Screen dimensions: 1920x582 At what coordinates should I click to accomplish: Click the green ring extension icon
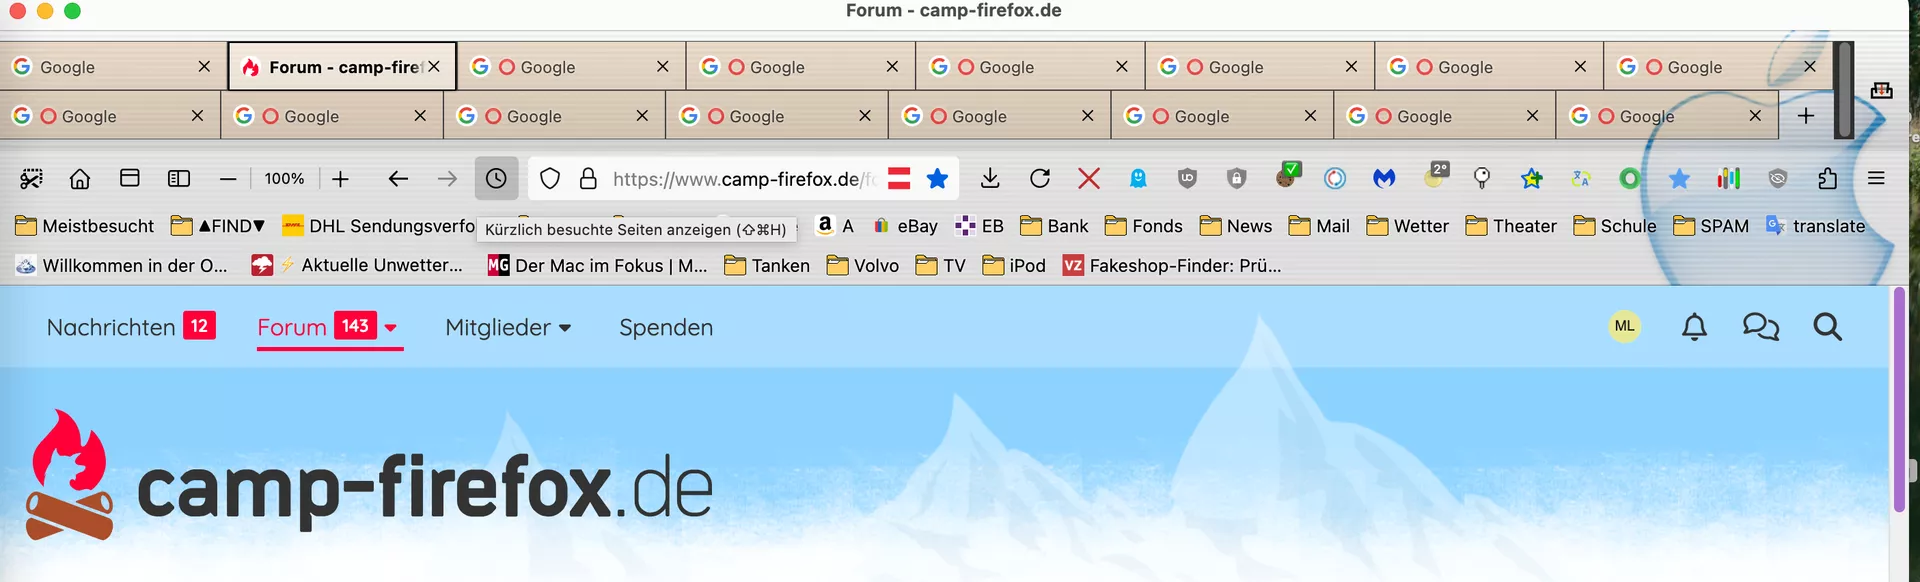click(1630, 179)
